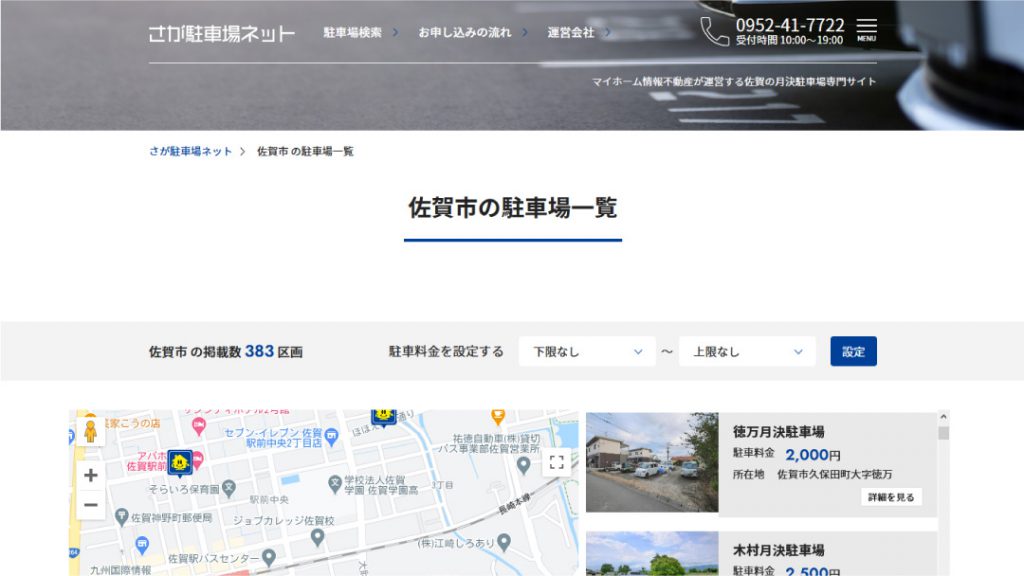Viewport: 1024px width, 576px height.
Task: Select the 学校法人佐賀学園 map pin
Action: (x=335, y=483)
